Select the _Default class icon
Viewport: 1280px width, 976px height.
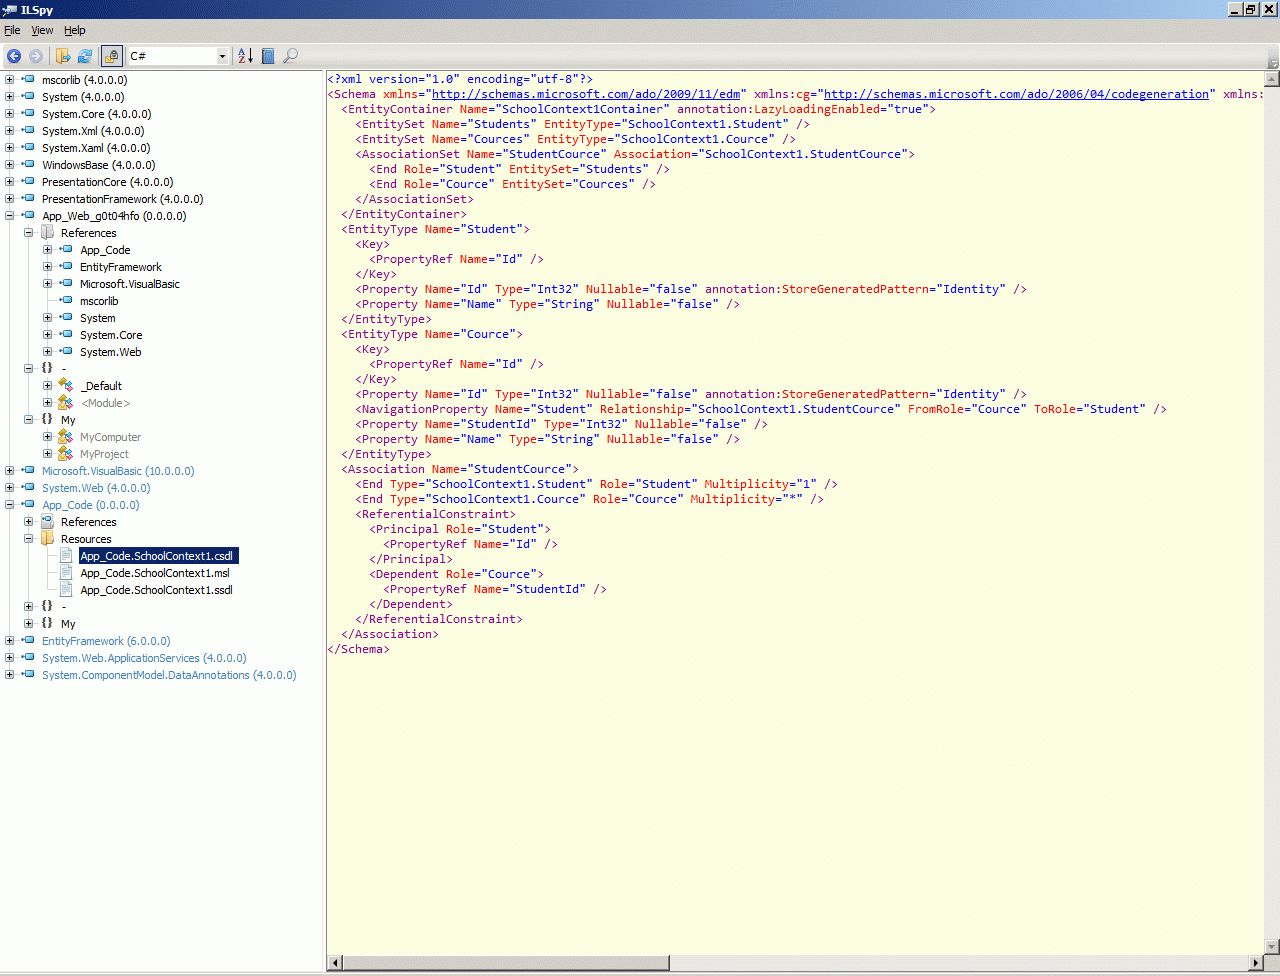(x=66, y=385)
